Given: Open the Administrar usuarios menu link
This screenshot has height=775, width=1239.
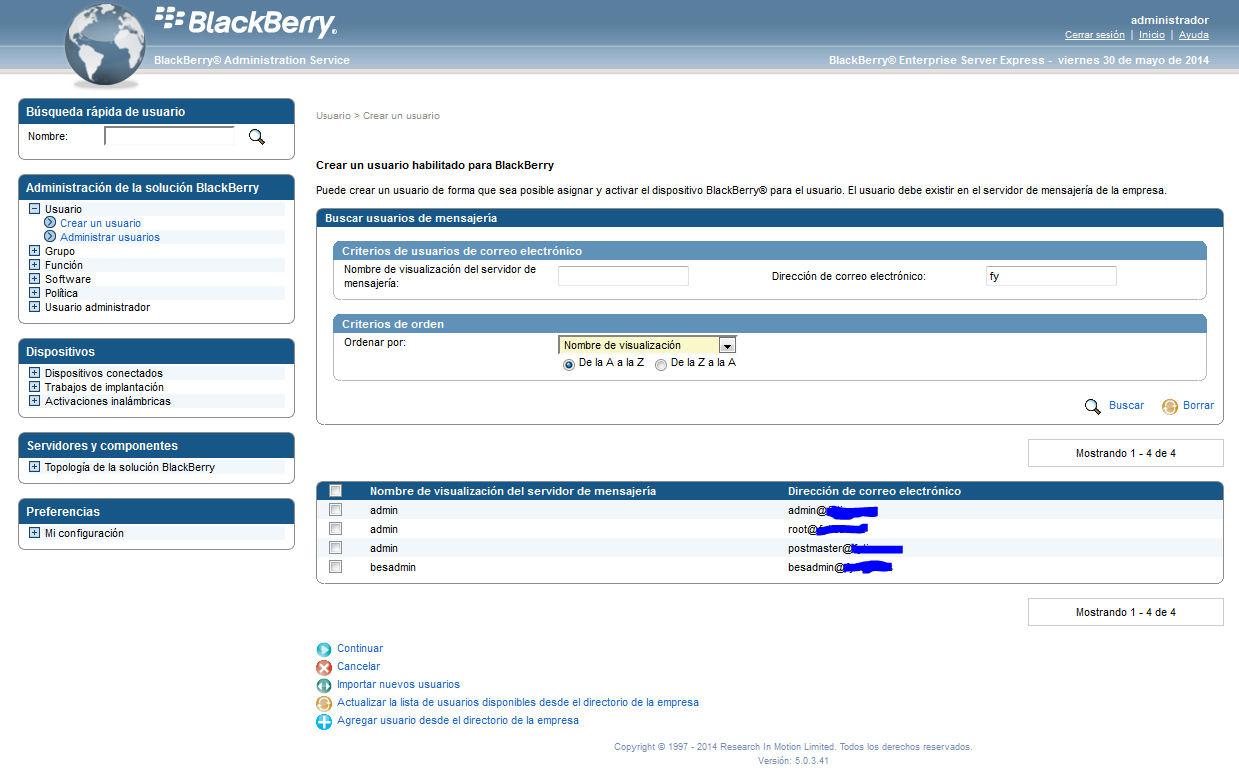Looking at the screenshot, I should coord(110,237).
